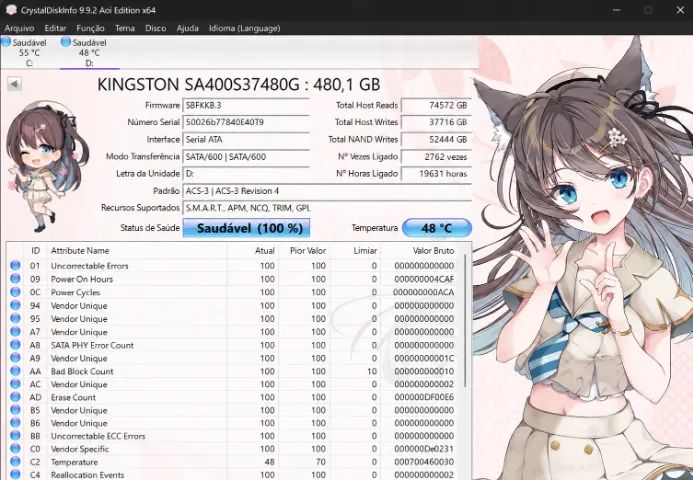Click the Bad Block Count attribute name

click(x=82, y=371)
